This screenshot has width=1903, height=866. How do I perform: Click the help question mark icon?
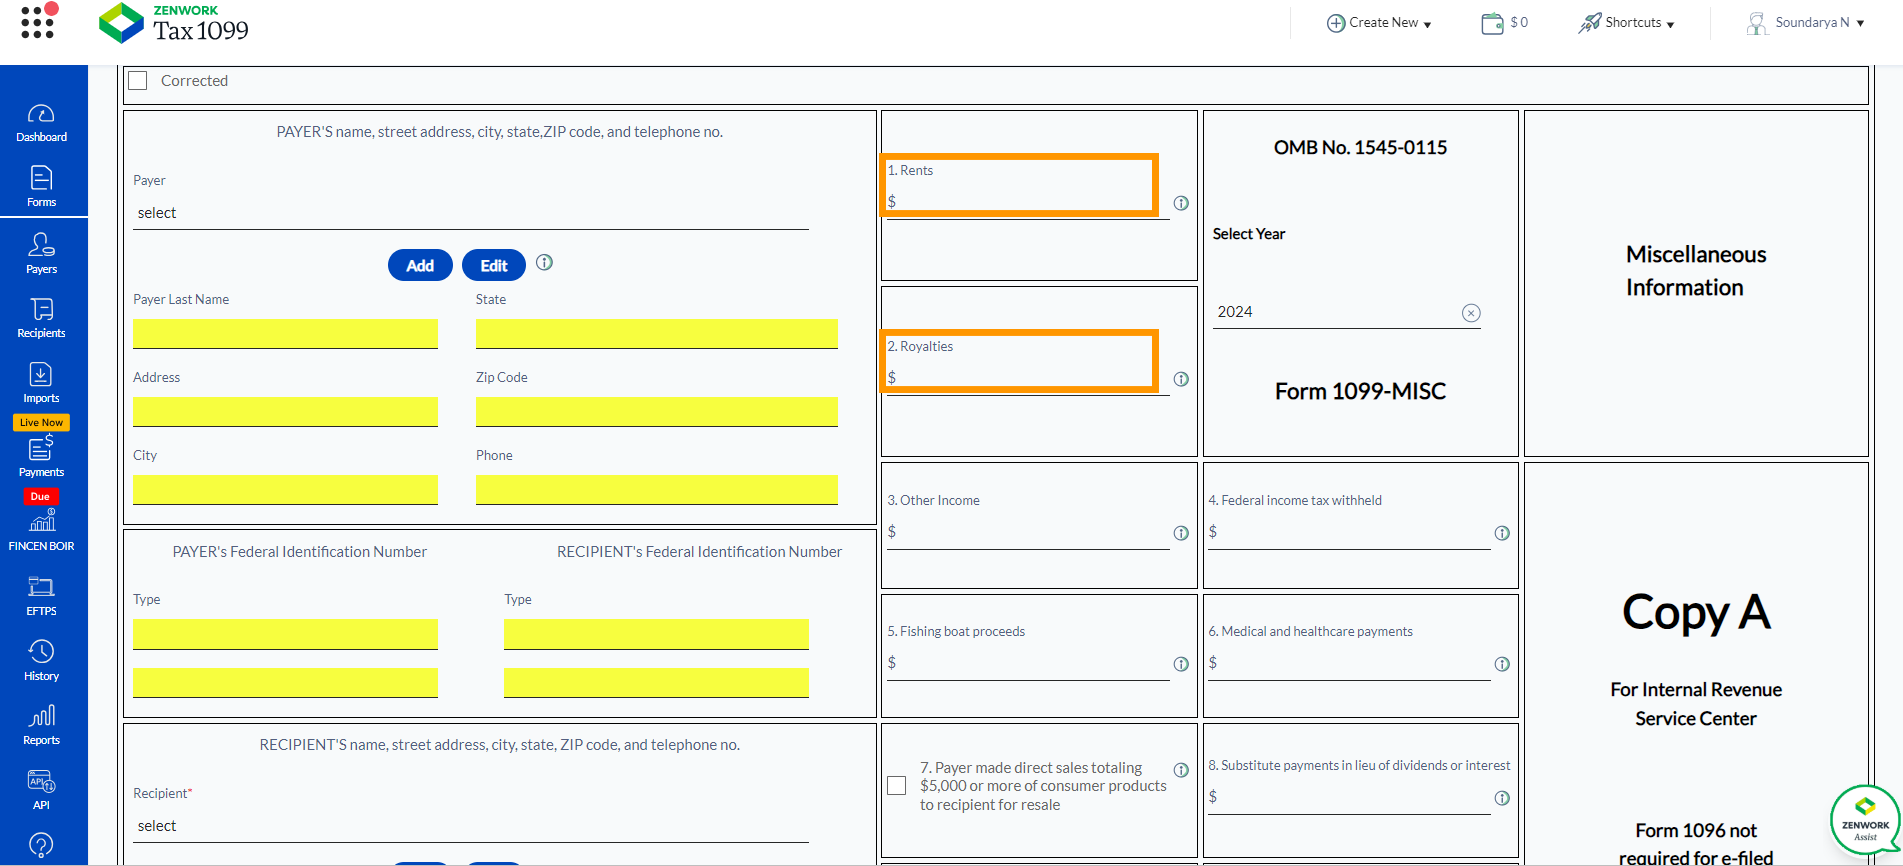tap(41, 845)
